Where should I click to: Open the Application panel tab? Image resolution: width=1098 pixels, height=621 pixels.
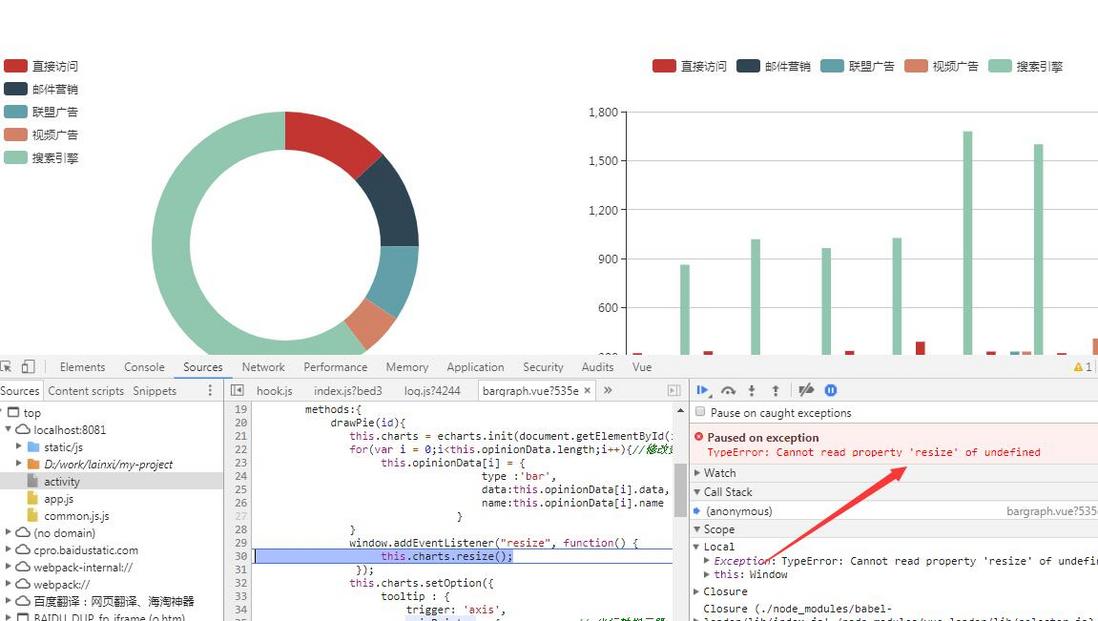tap(475, 367)
